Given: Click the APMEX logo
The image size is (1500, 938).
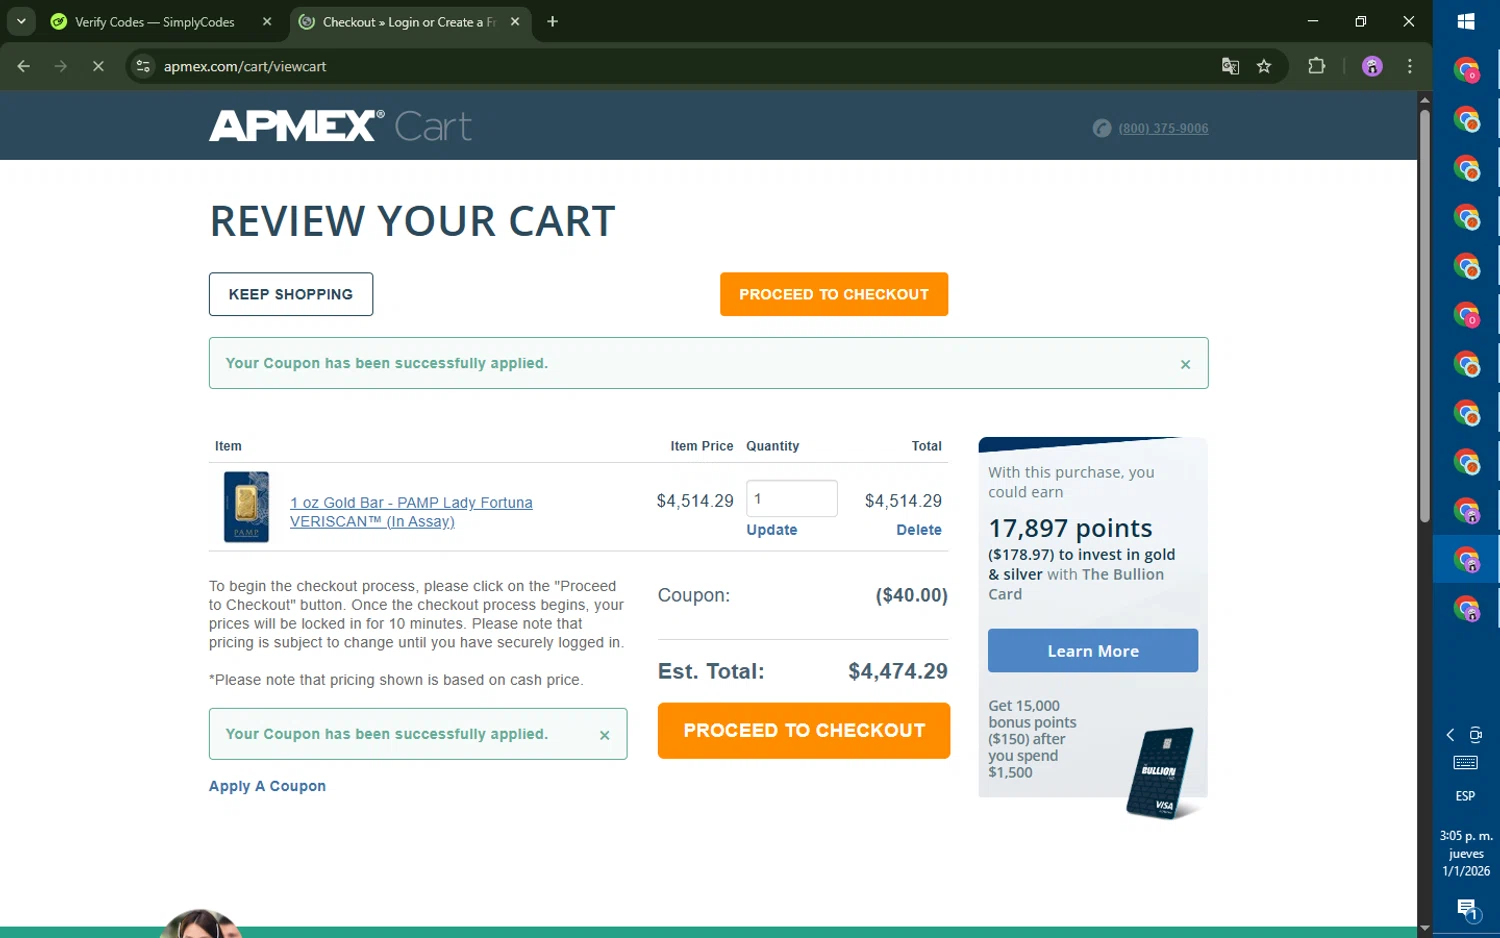Looking at the screenshot, I should 296,126.
